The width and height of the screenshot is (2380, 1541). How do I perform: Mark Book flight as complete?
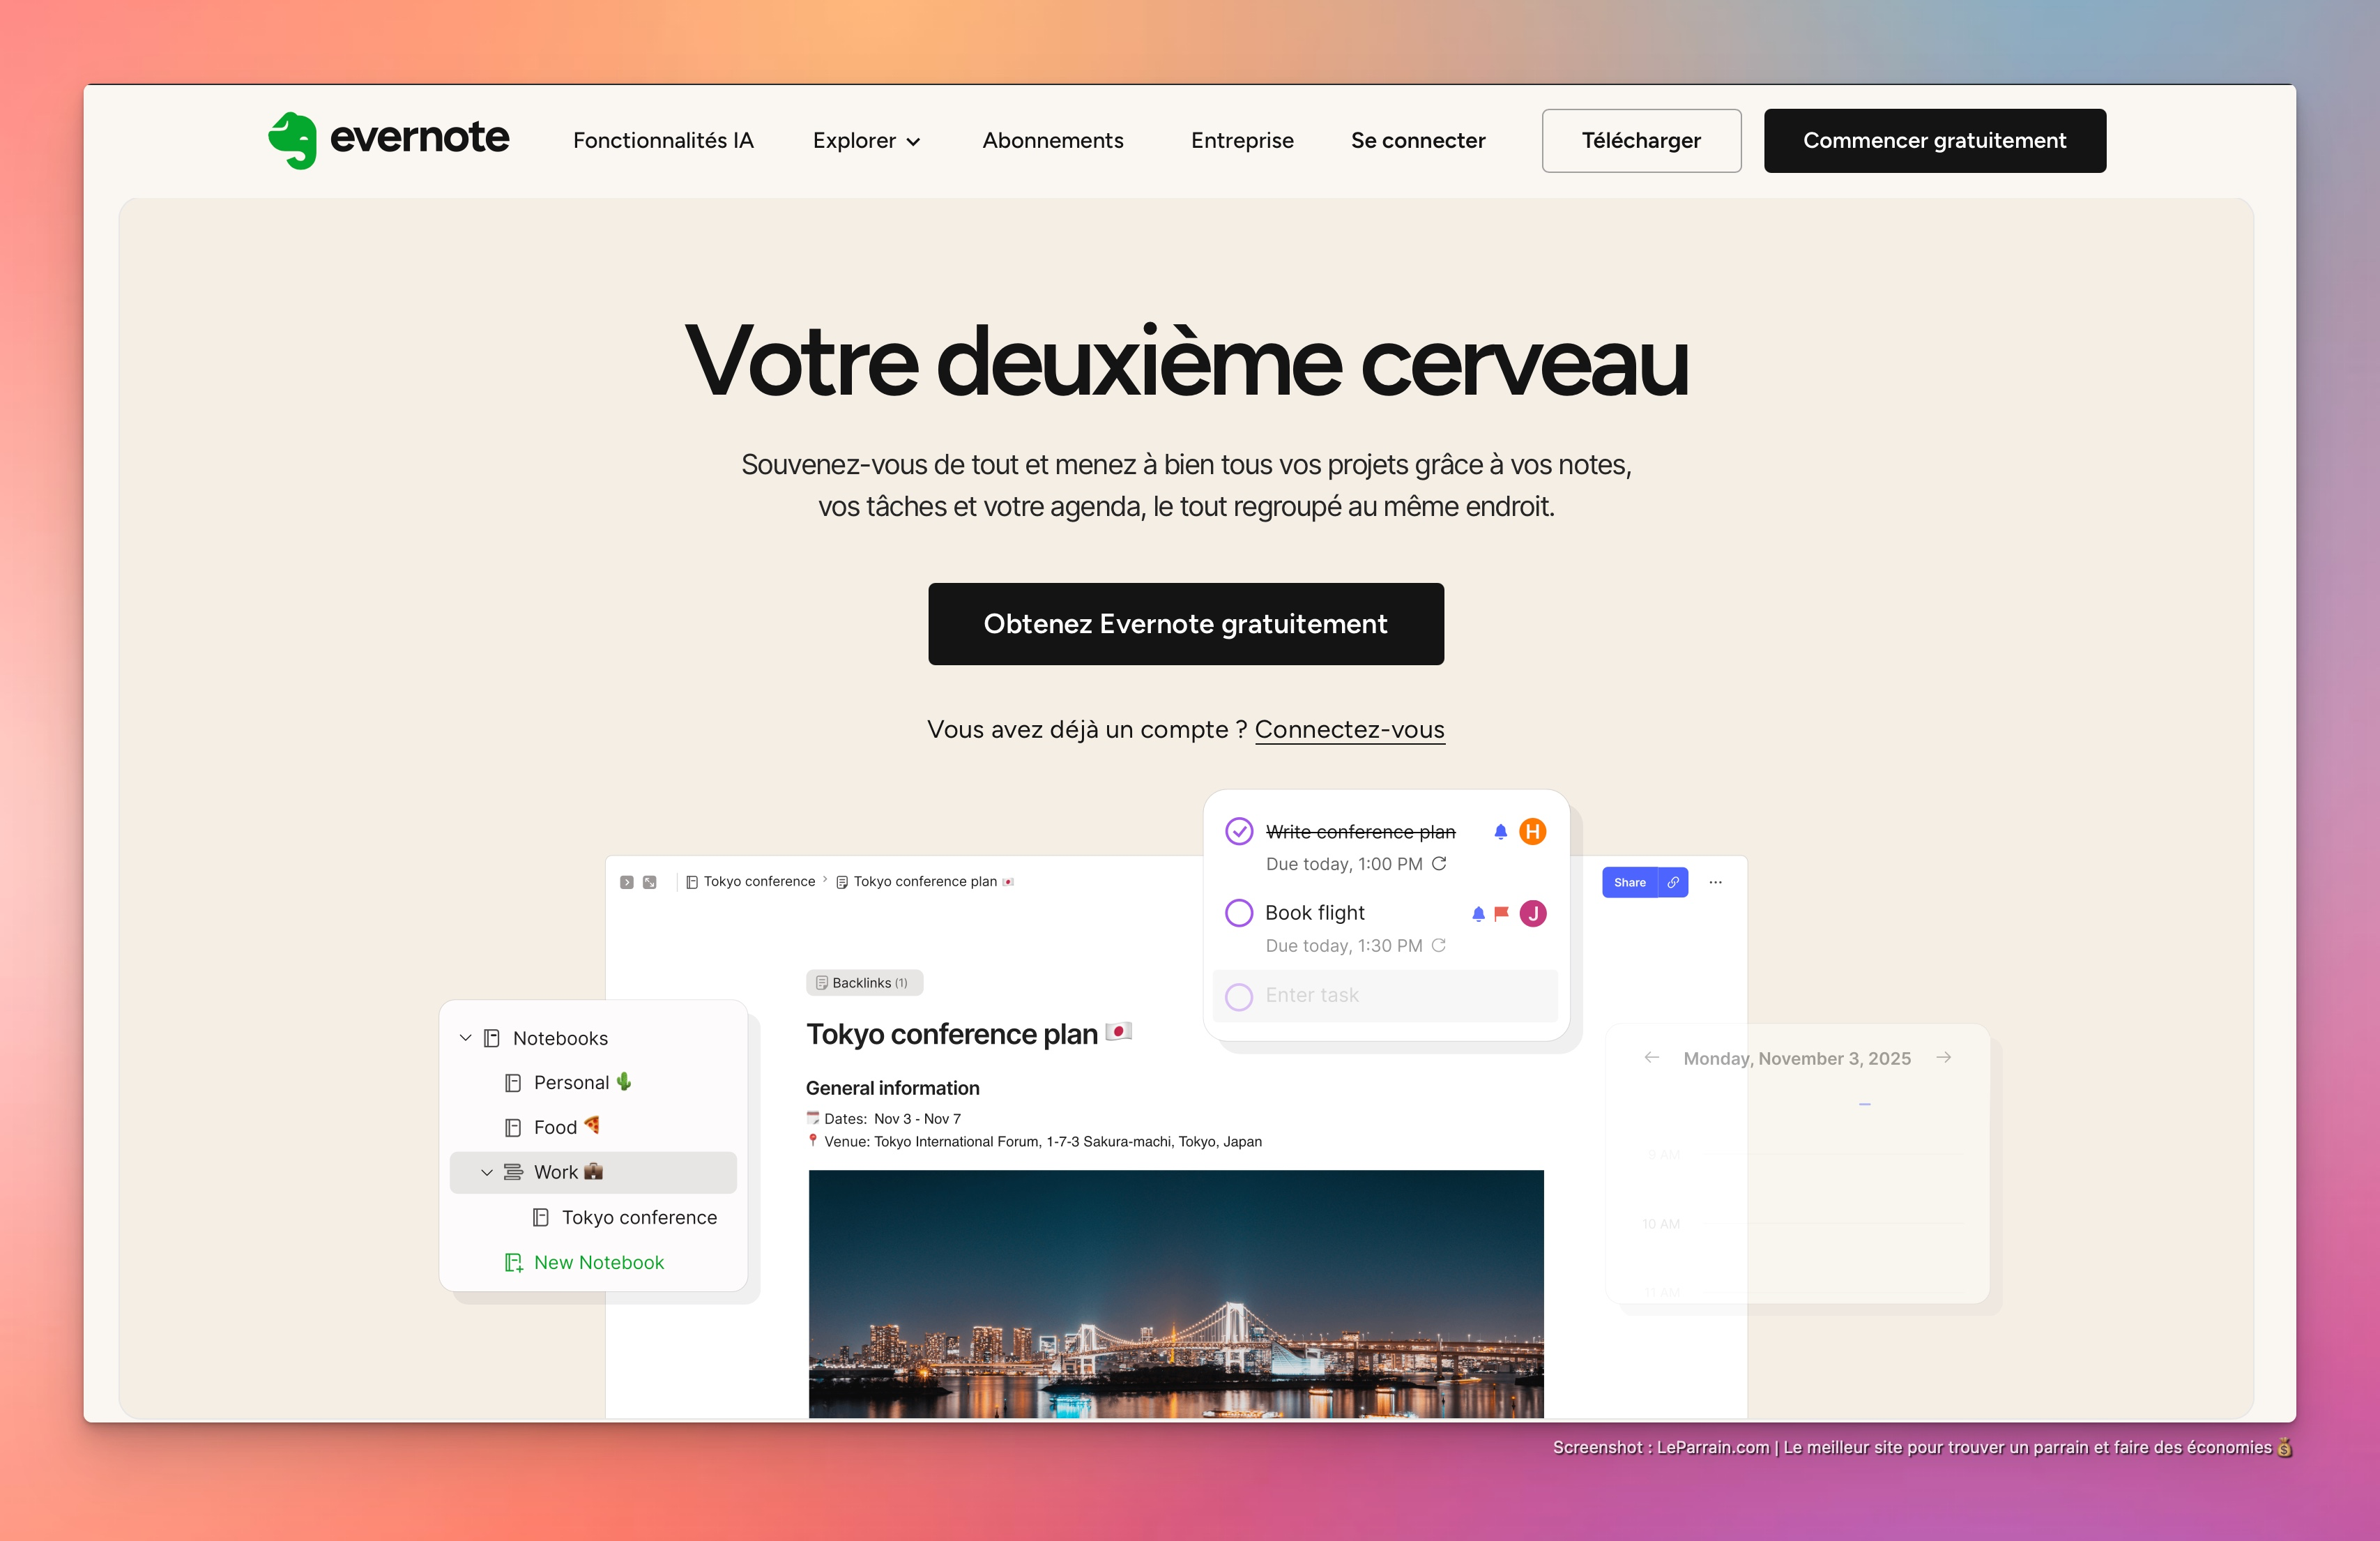click(1239, 913)
